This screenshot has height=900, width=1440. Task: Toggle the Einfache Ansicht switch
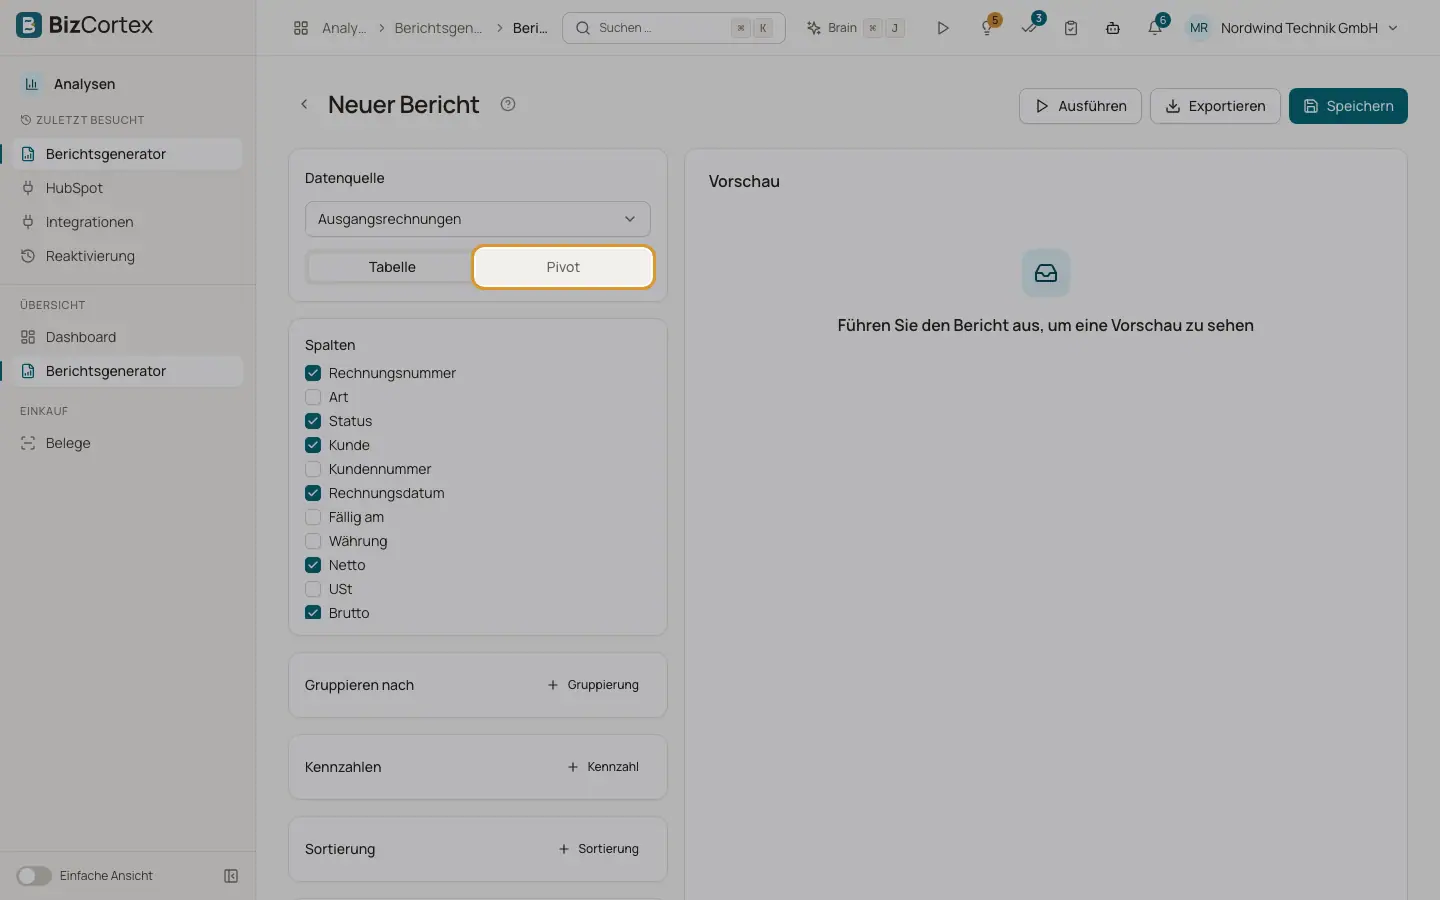tap(34, 876)
